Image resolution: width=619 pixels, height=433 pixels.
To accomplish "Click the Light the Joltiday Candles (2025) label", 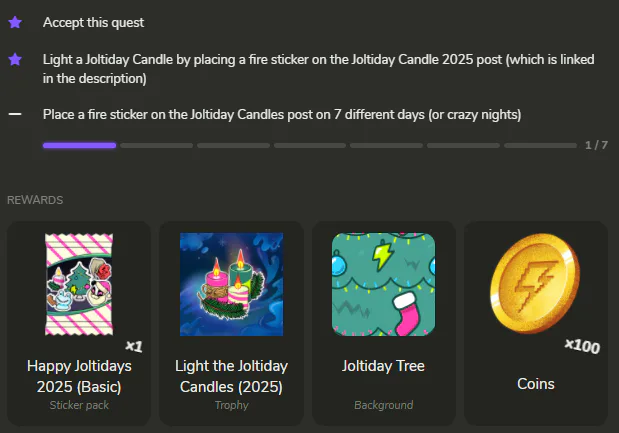I will [231, 376].
